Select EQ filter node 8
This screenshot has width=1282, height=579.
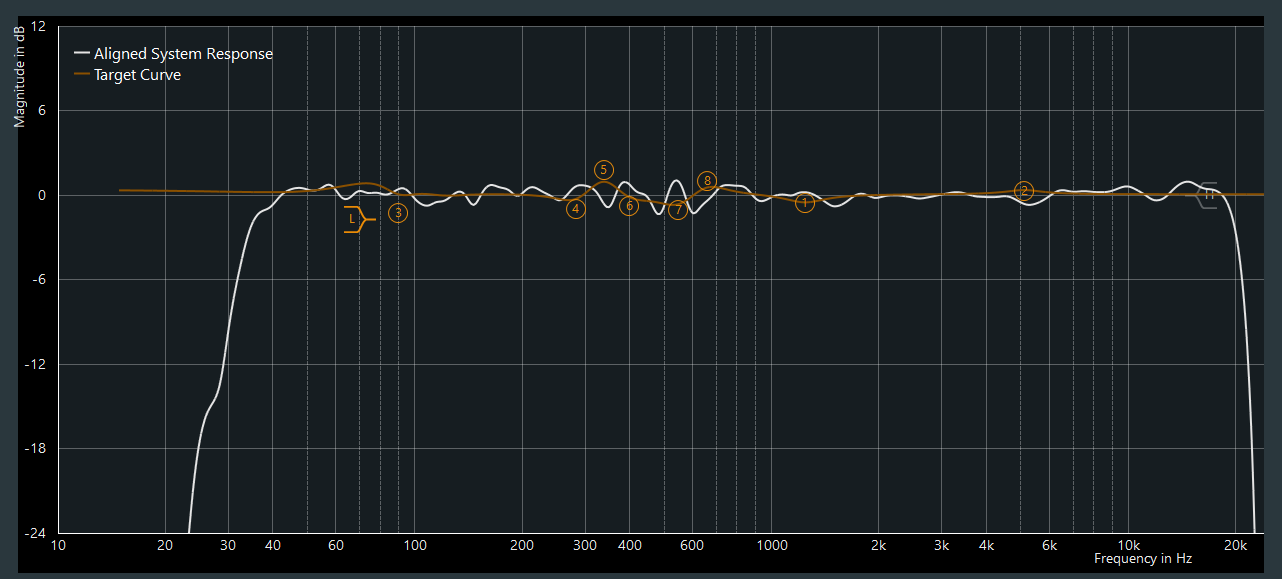click(x=707, y=181)
